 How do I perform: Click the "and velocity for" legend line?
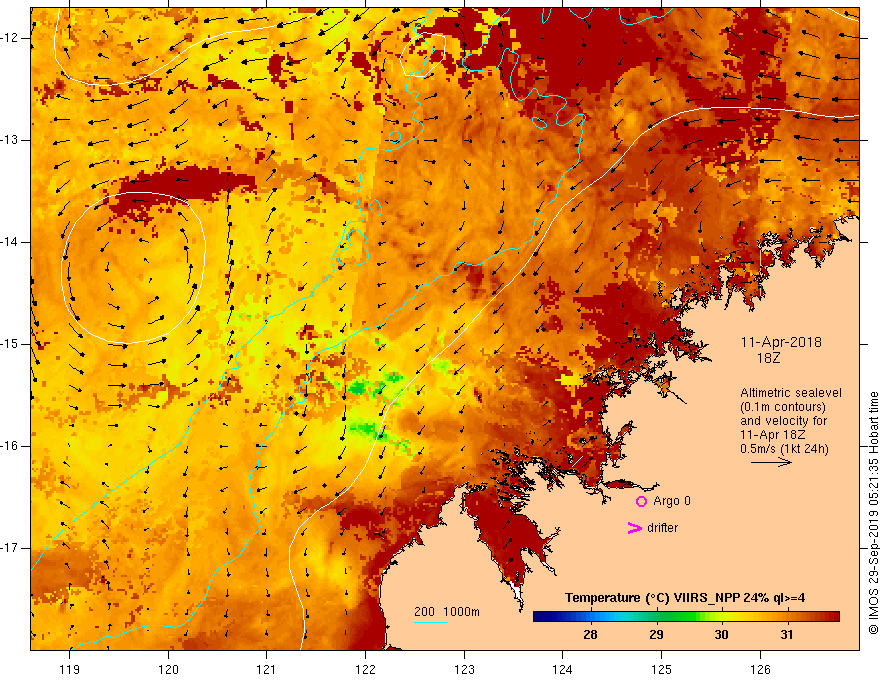(x=783, y=421)
